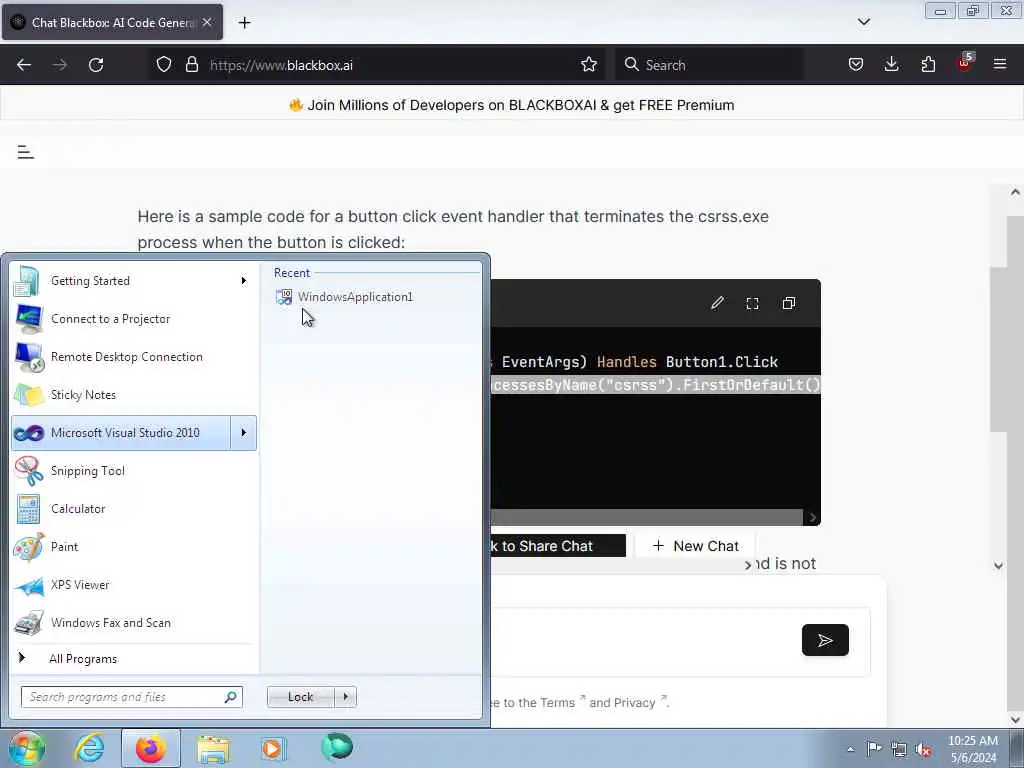Open the Firefox application menu
This screenshot has height=768, width=1024.
pos(1000,65)
